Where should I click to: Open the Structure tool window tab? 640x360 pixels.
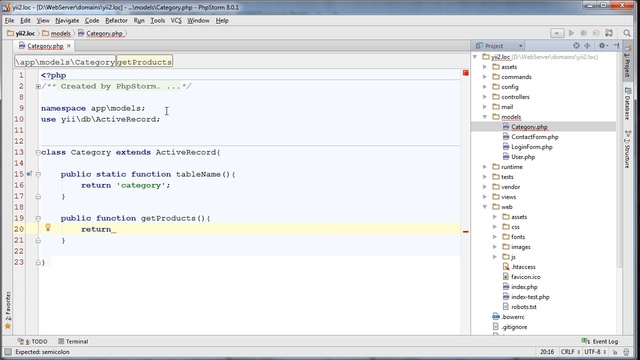point(628,149)
